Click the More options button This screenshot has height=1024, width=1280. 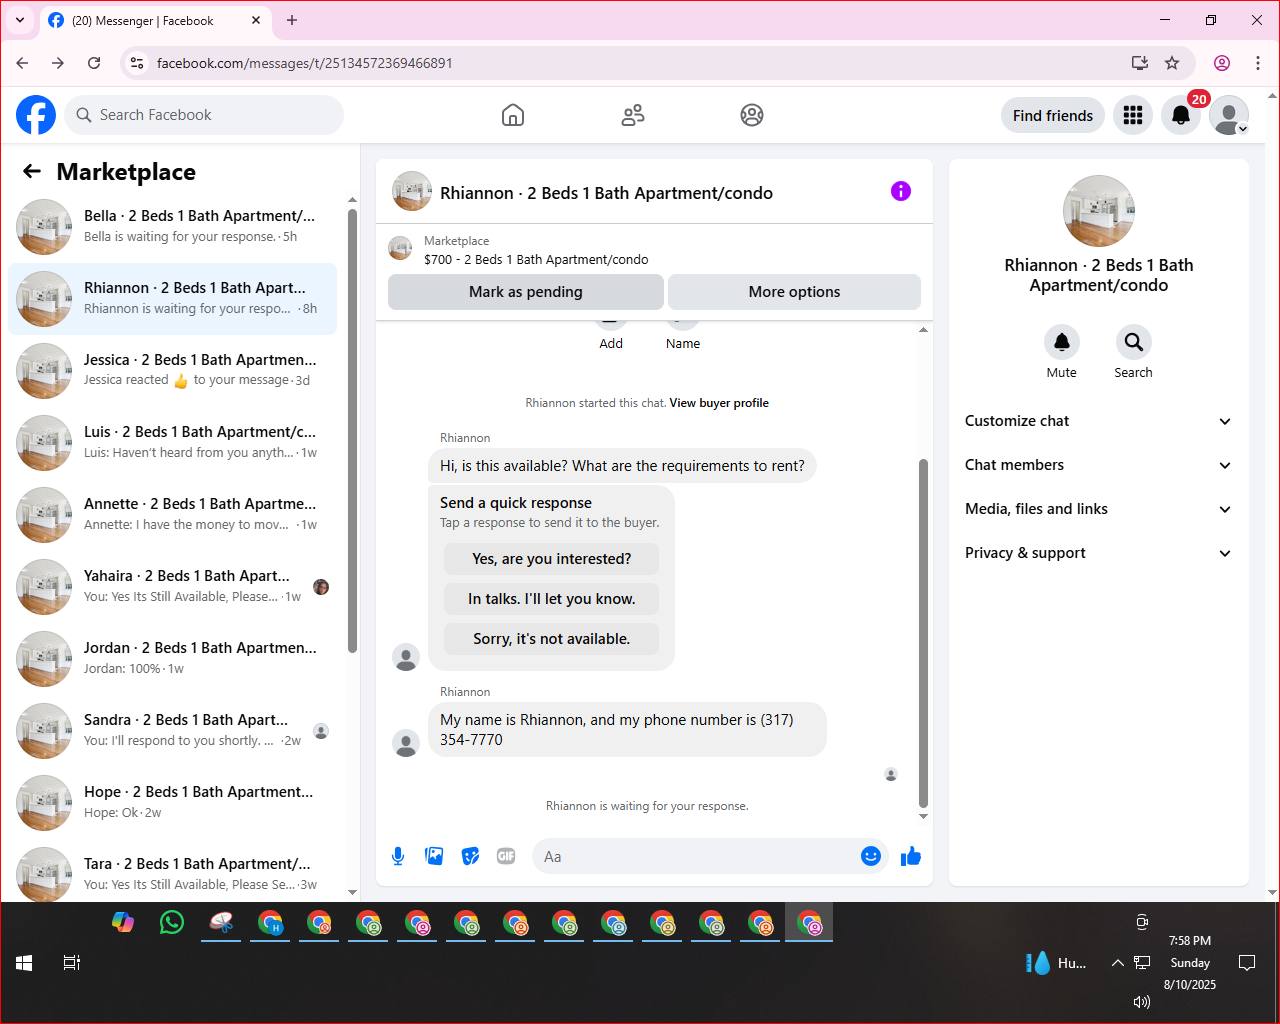794,292
